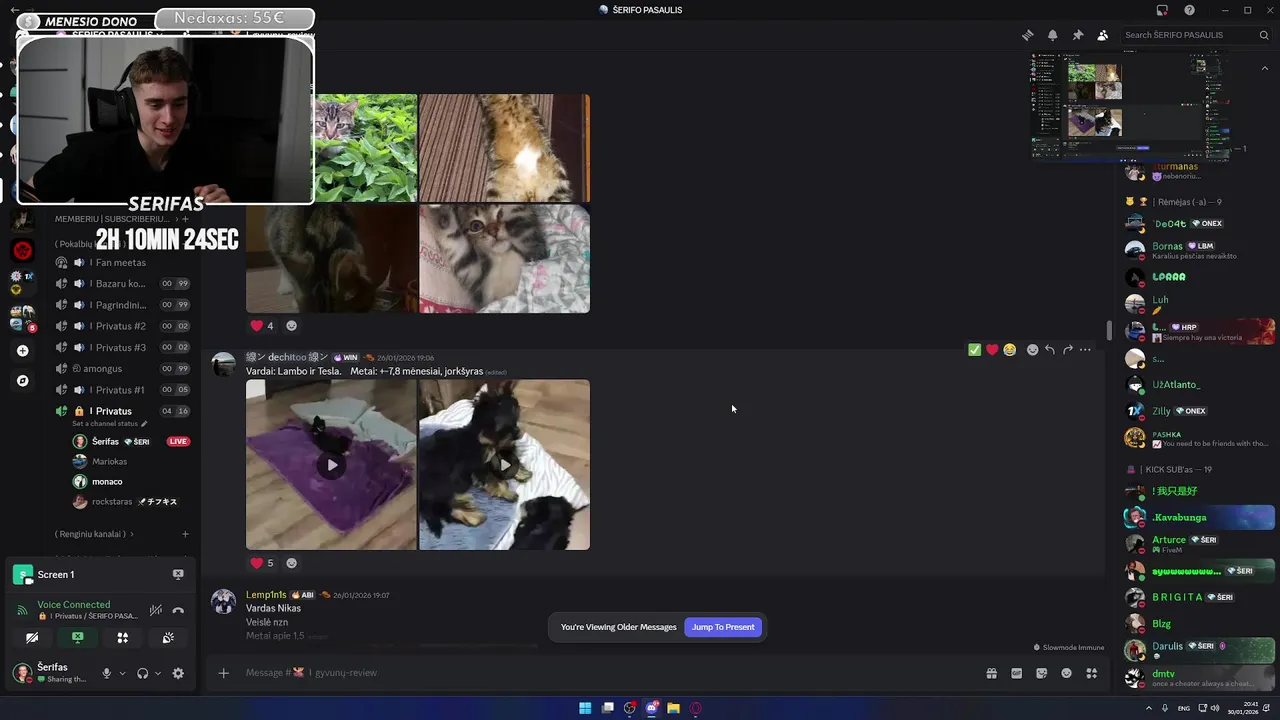Open notification settings bell icon
The width and height of the screenshot is (1280, 720).
click(1052, 35)
